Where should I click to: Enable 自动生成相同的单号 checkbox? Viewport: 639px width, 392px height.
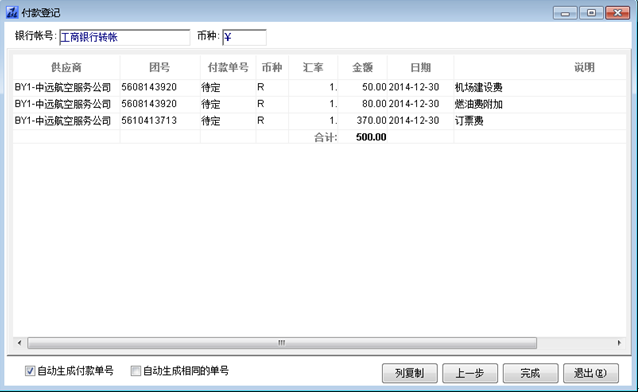135,371
